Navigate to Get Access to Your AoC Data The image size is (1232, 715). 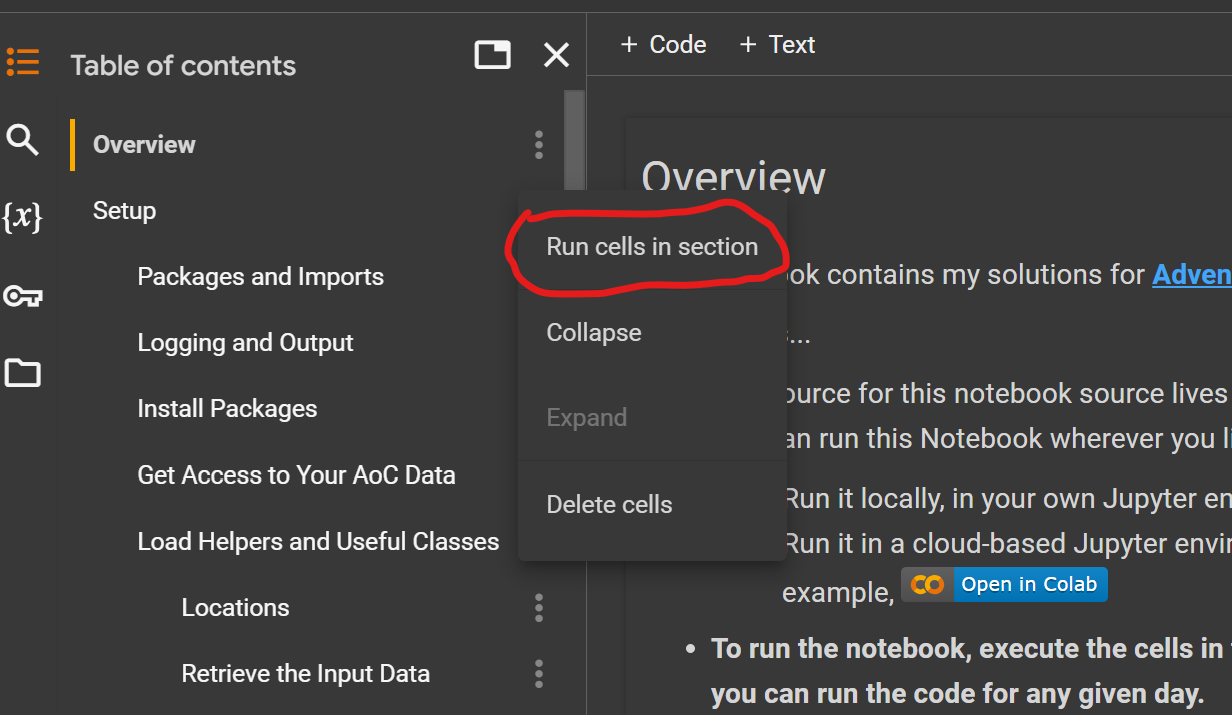[x=296, y=475]
